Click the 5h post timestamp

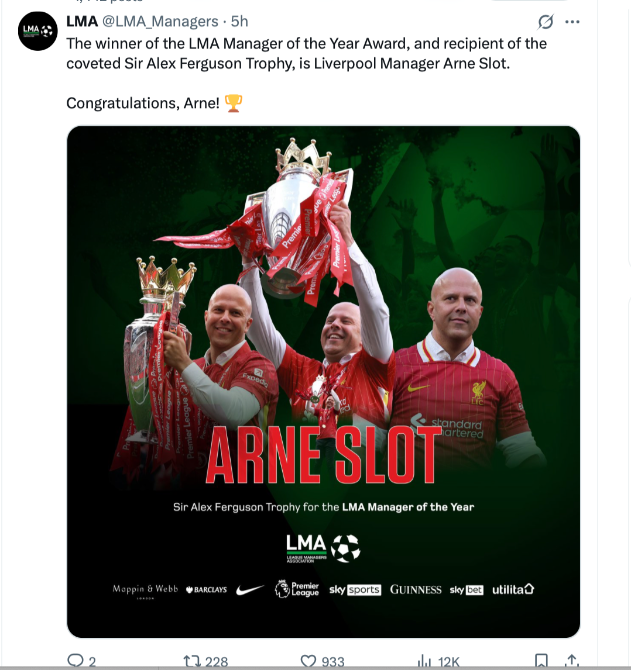[239, 21]
